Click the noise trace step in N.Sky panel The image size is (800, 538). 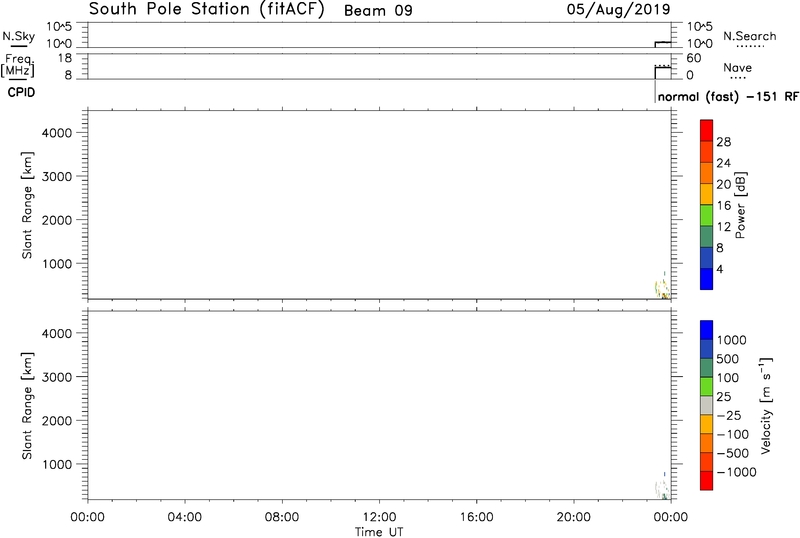click(x=662, y=44)
